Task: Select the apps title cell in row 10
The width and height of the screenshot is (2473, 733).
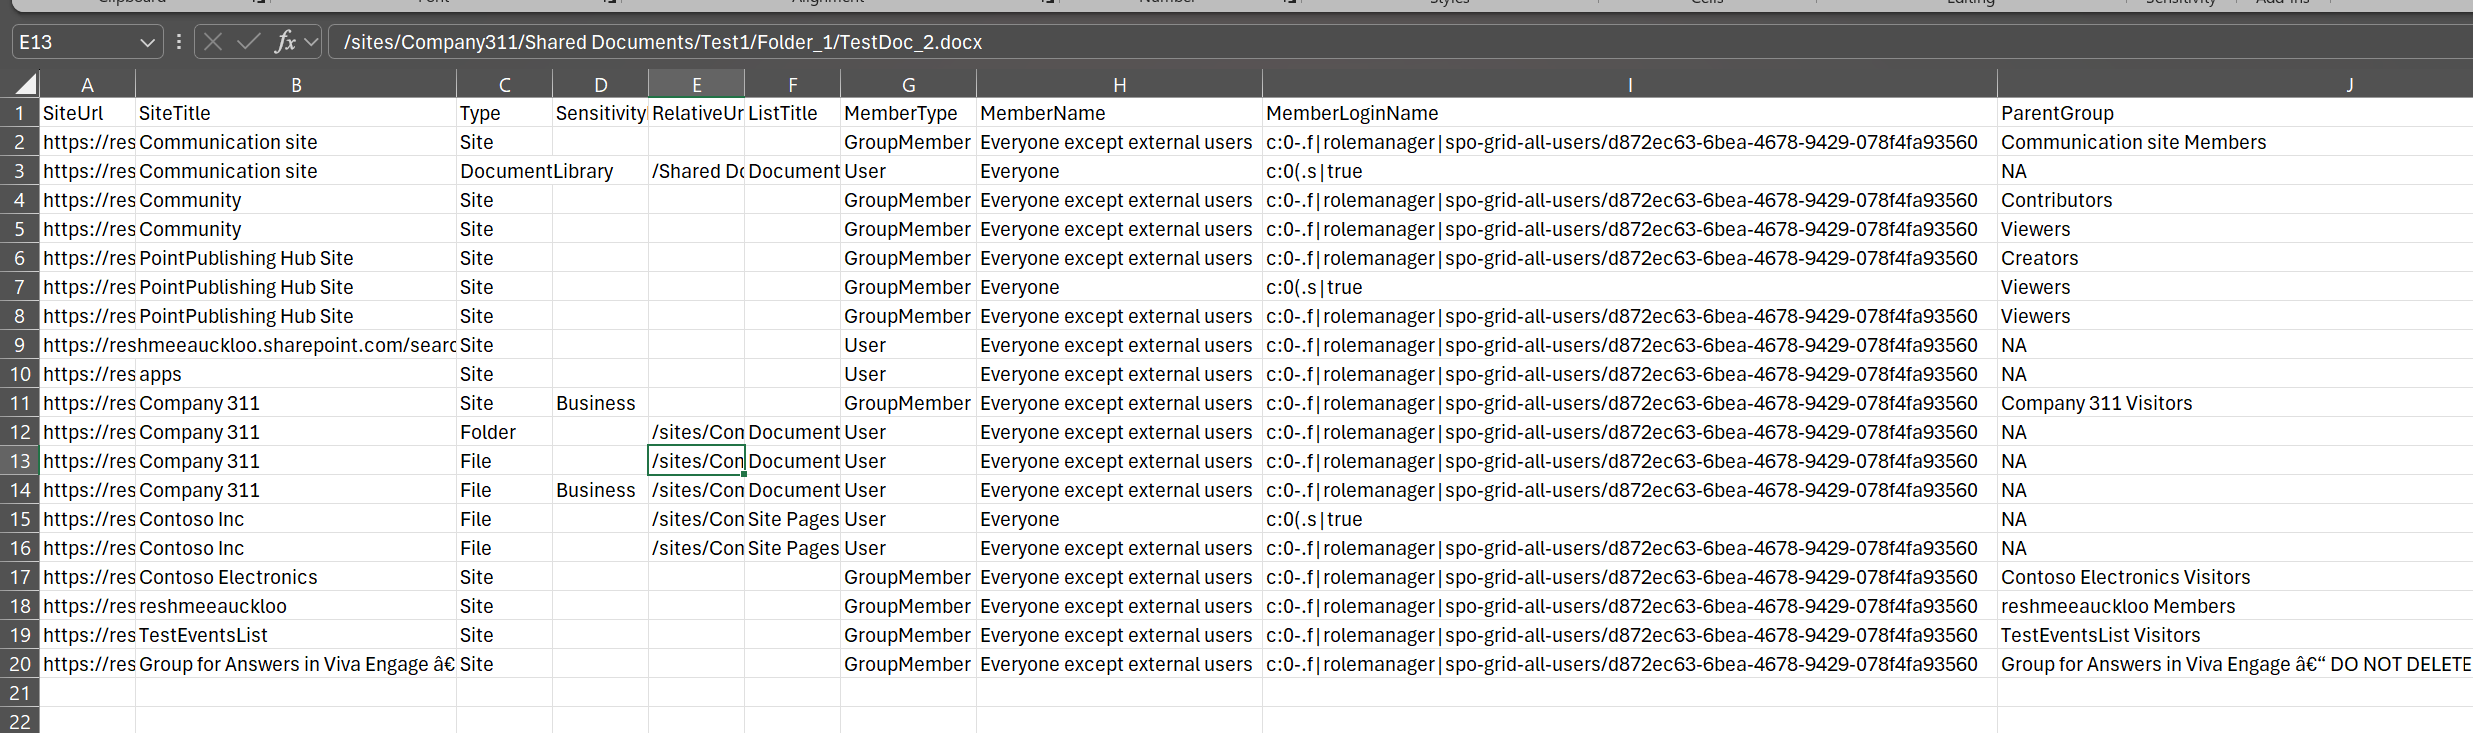Action: click(x=296, y=374)
